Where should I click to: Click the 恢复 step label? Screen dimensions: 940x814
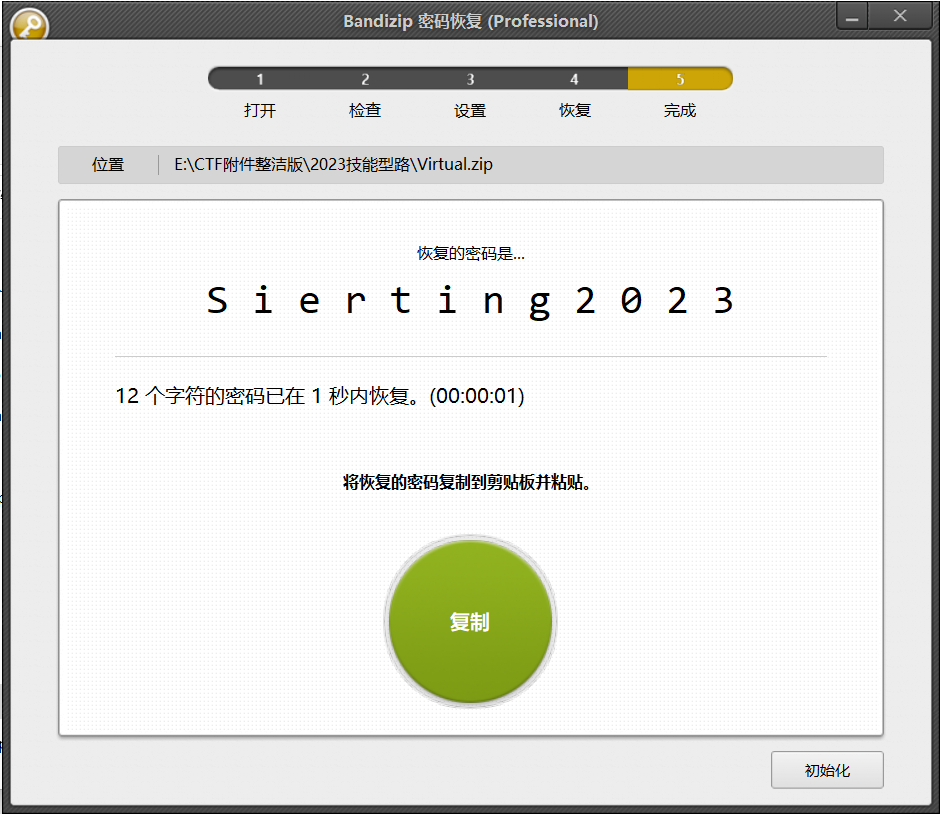(575, 110)
